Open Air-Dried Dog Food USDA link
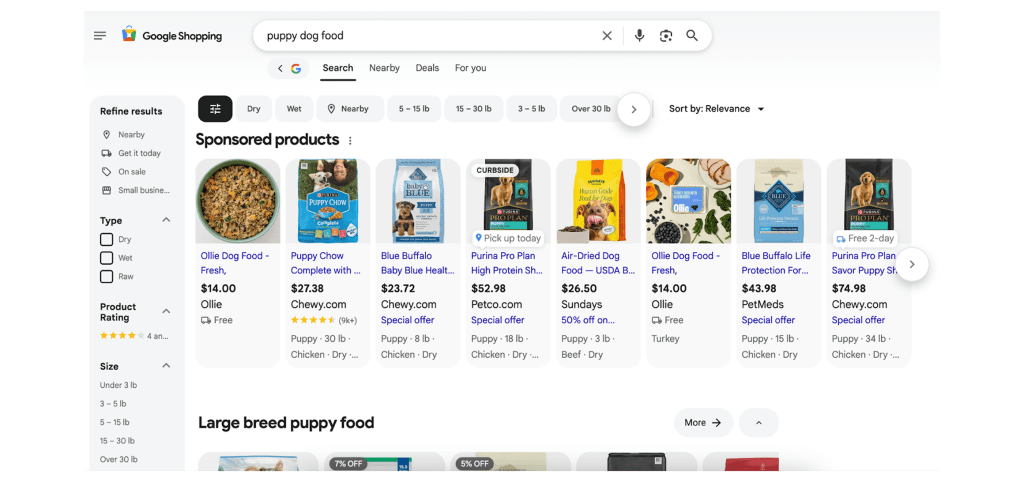The image size is (1024, 482). 598,263
